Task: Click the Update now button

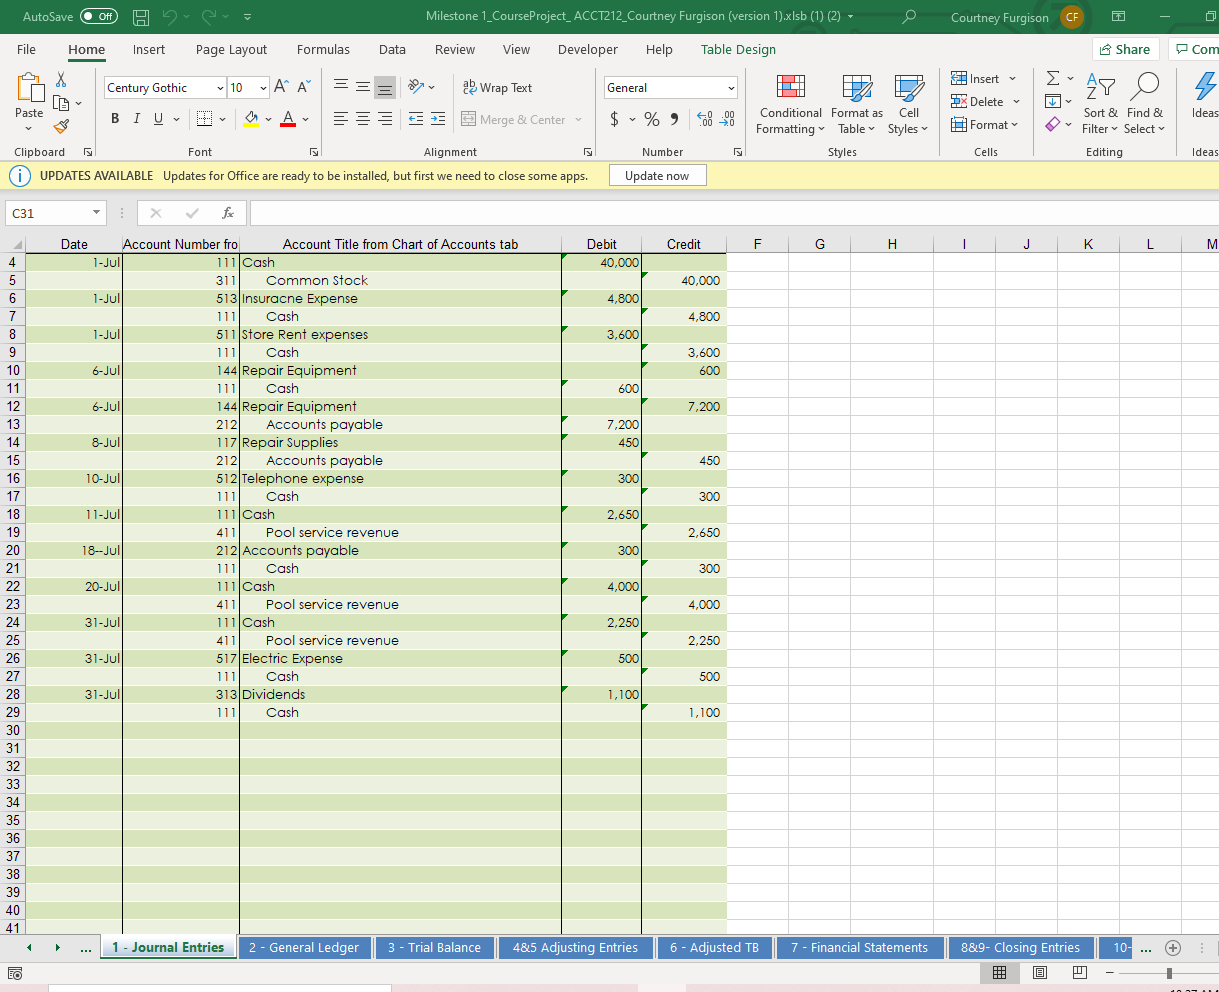Action: [x=657, y=175]
